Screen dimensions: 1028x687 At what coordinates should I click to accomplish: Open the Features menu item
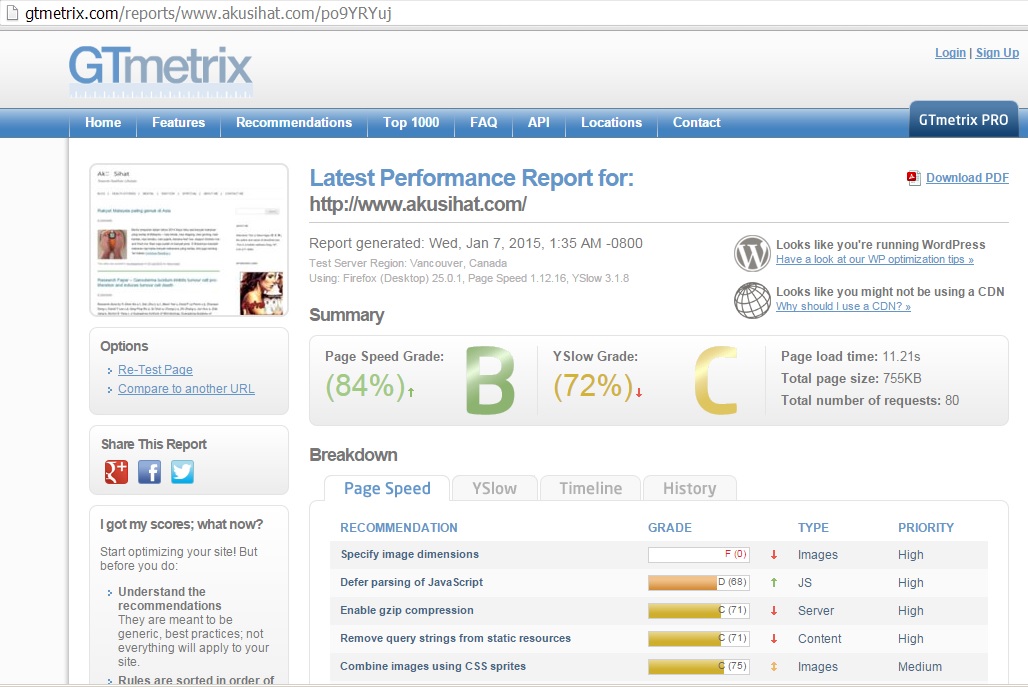point(178,123)
